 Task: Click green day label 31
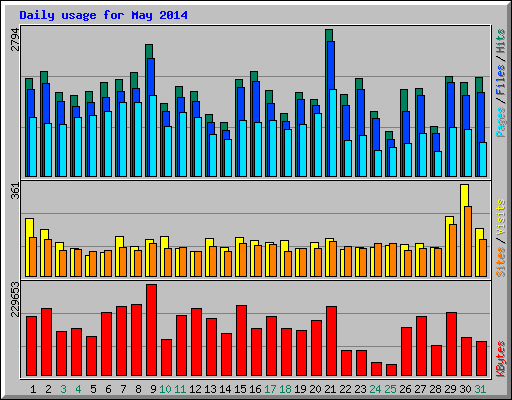[480, 389]
